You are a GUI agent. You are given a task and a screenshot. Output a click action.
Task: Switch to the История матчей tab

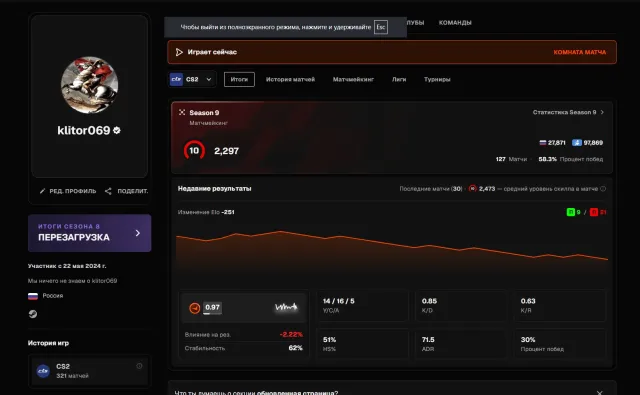[x=290, y=79]
